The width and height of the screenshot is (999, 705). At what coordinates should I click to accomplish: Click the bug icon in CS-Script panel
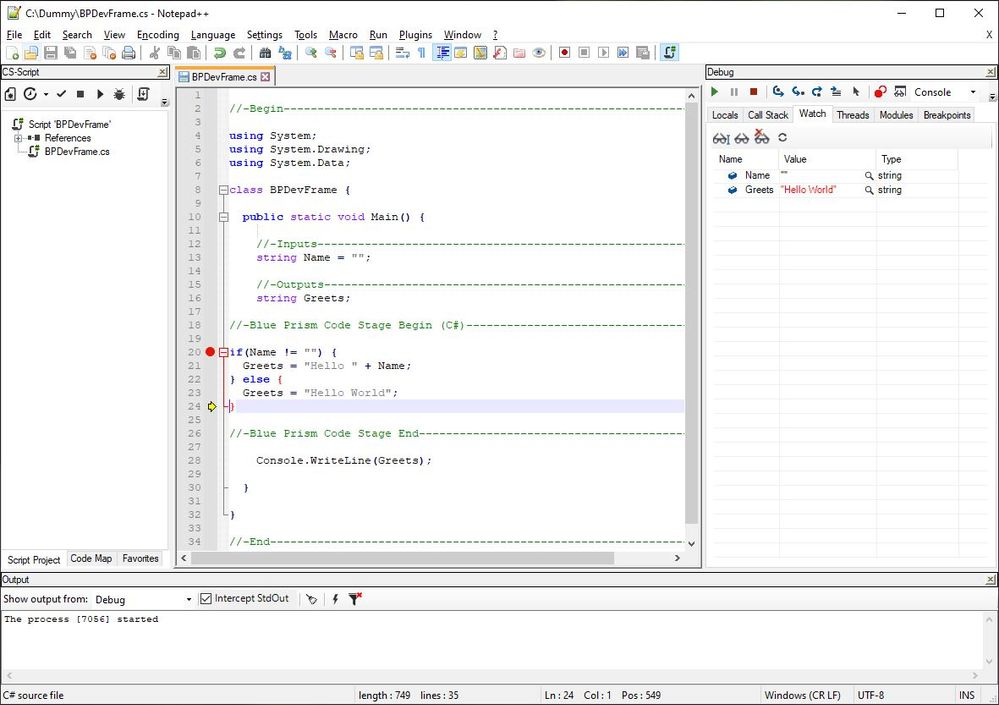[119, 94]
